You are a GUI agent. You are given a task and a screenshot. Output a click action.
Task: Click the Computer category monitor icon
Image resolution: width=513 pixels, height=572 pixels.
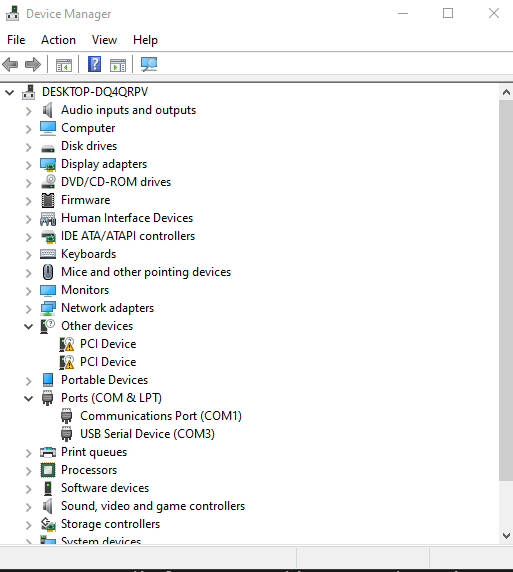click(48, 128)
